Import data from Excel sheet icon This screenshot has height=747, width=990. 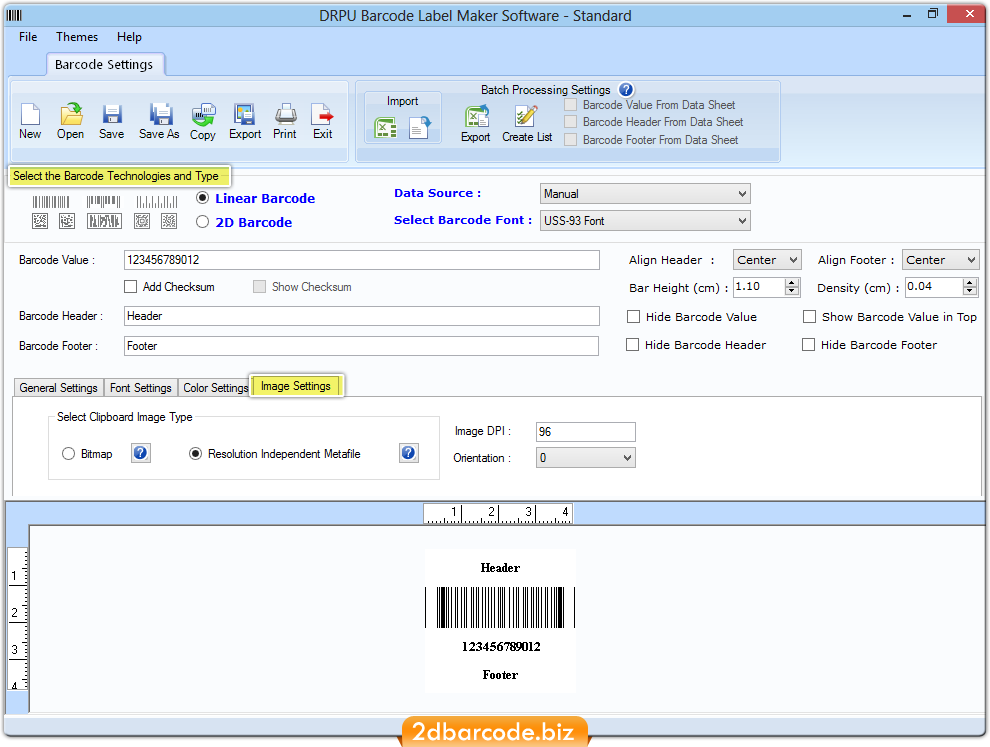click(x=386, y=128)
